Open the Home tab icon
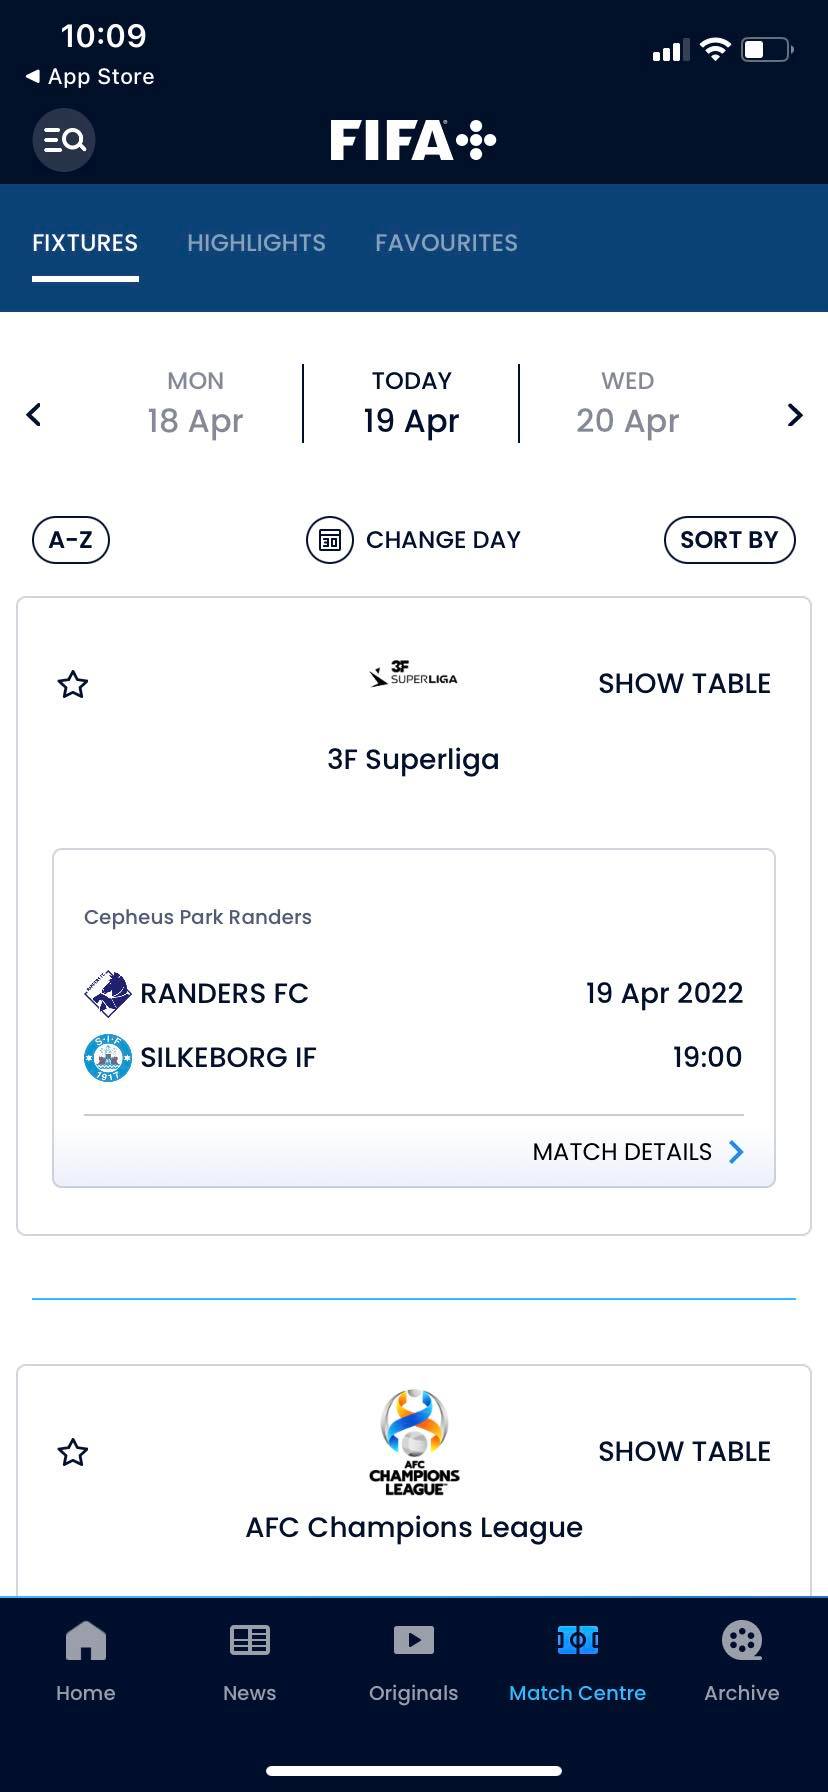Screen dimensions: 828x1792 pyautogui.click(x=85, y=1641)
